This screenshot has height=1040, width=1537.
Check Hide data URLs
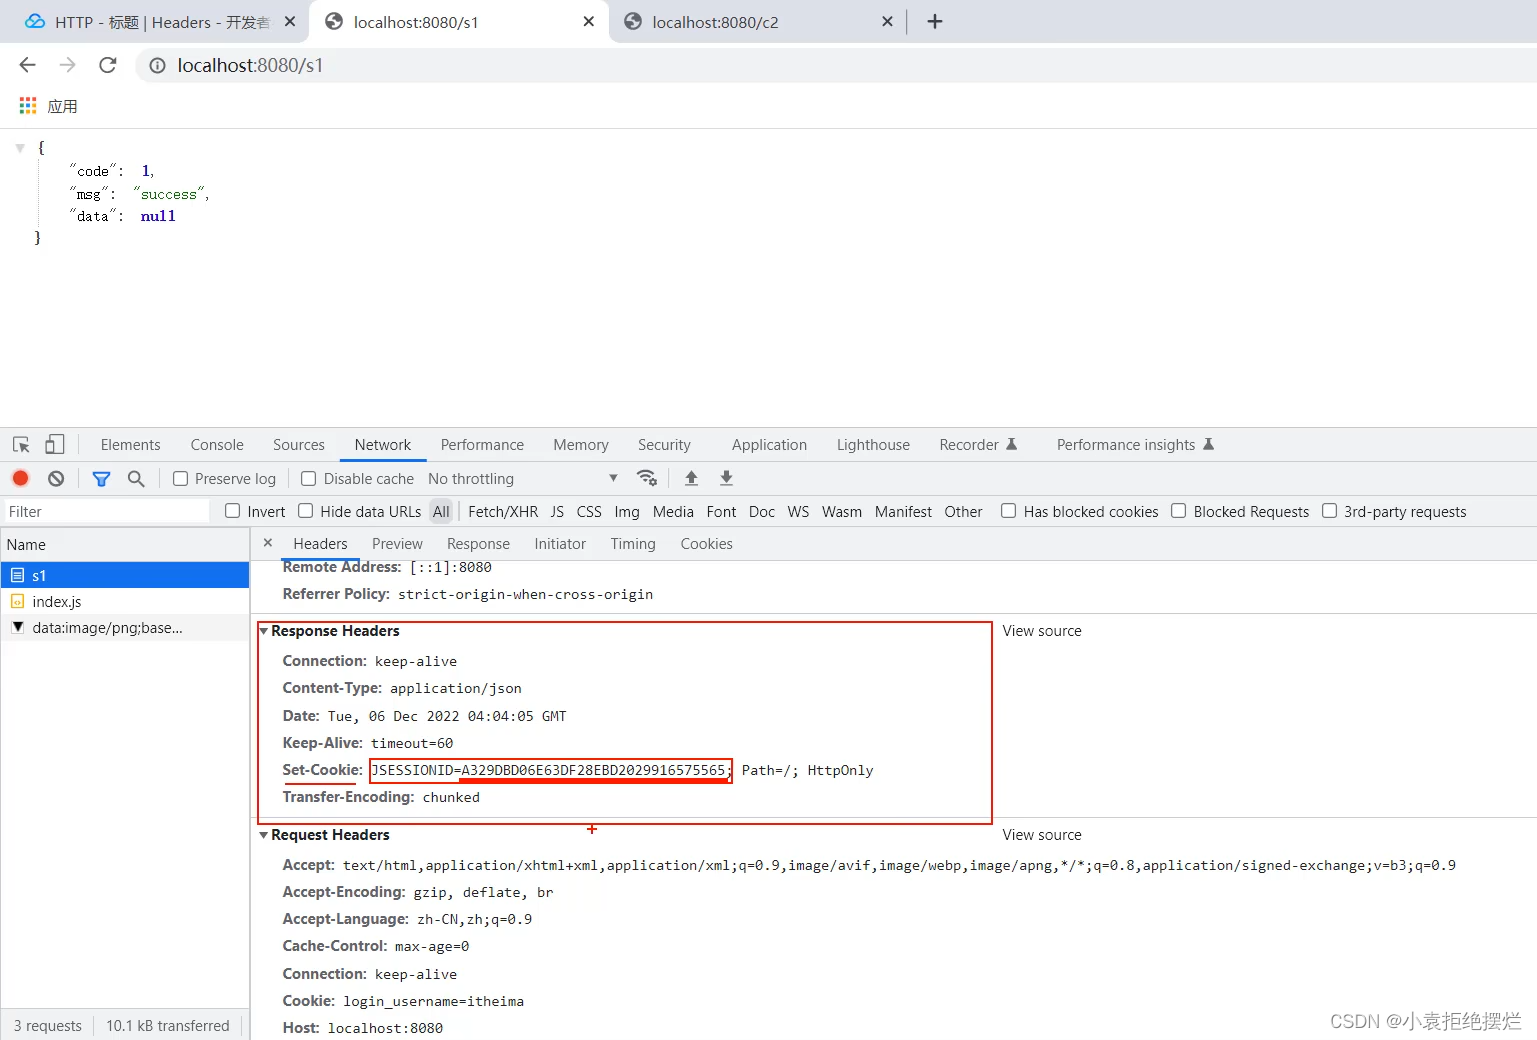click(306, 511)
